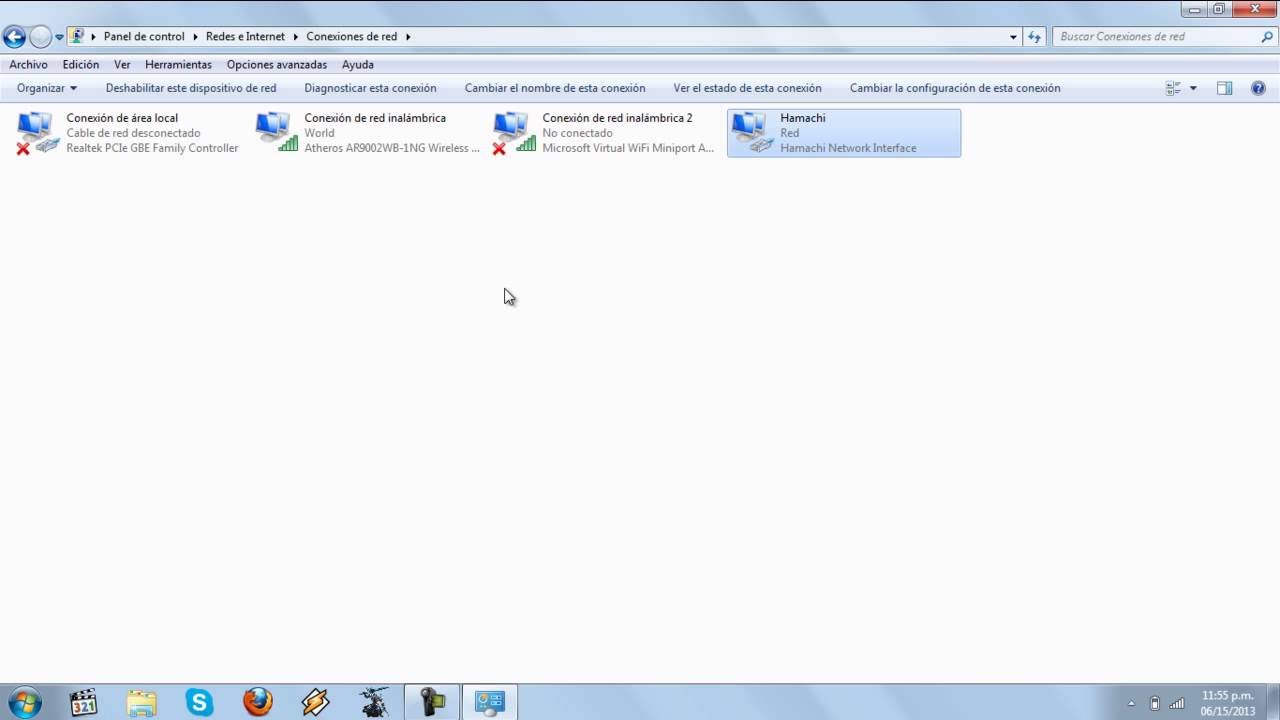Click the Control Panel window taskbar button
The height and width of the screenshot is (720, 1280).
point(490,702)
